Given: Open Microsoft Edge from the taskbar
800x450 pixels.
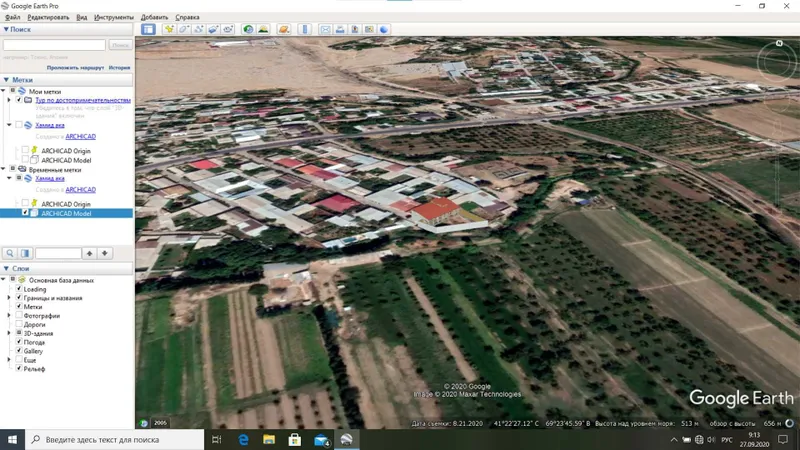Looking at the screenshot, I should click(243, 439).
